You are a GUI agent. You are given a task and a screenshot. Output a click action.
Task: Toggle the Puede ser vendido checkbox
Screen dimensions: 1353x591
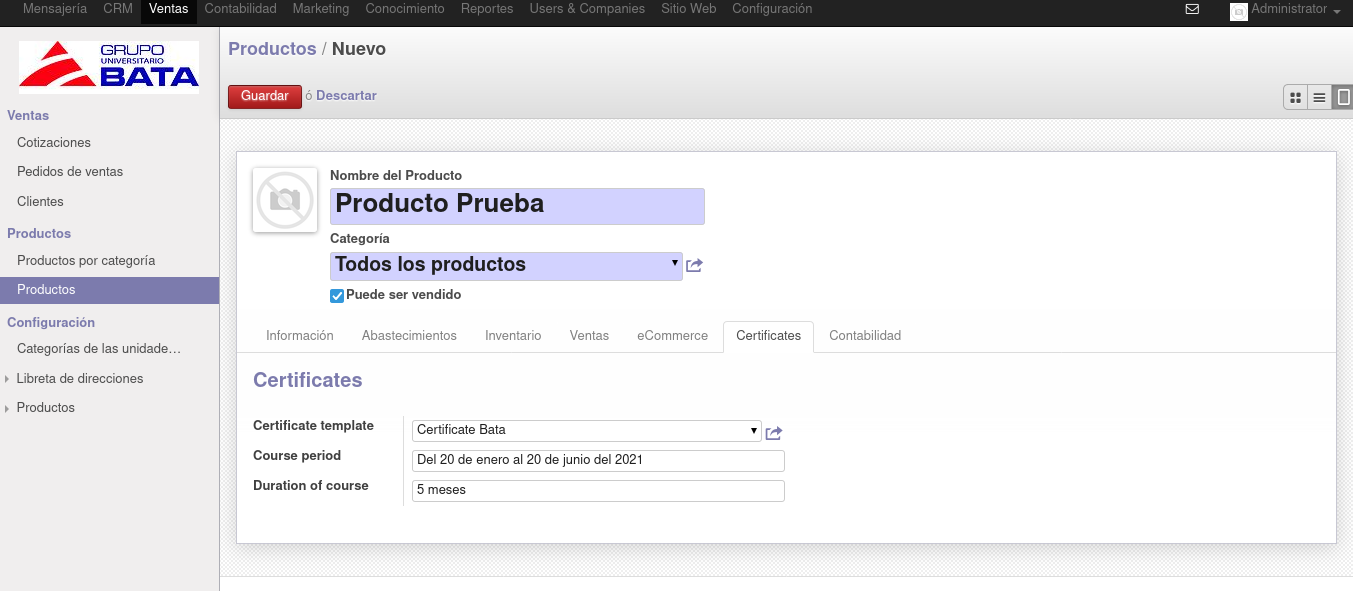click(337, 296)
